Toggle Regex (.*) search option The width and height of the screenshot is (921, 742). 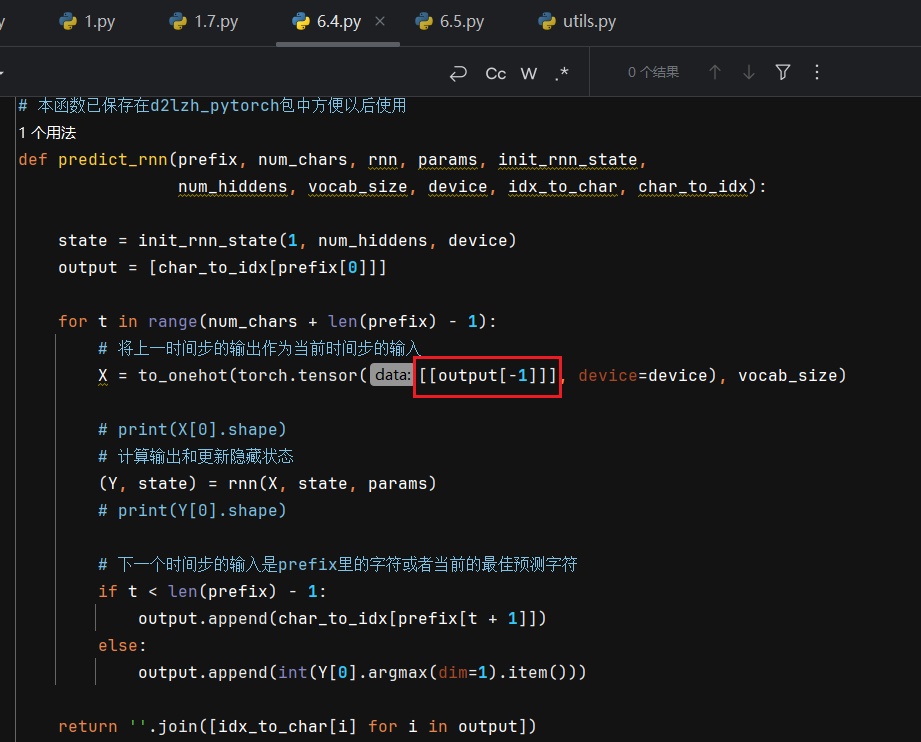(562, 73)
